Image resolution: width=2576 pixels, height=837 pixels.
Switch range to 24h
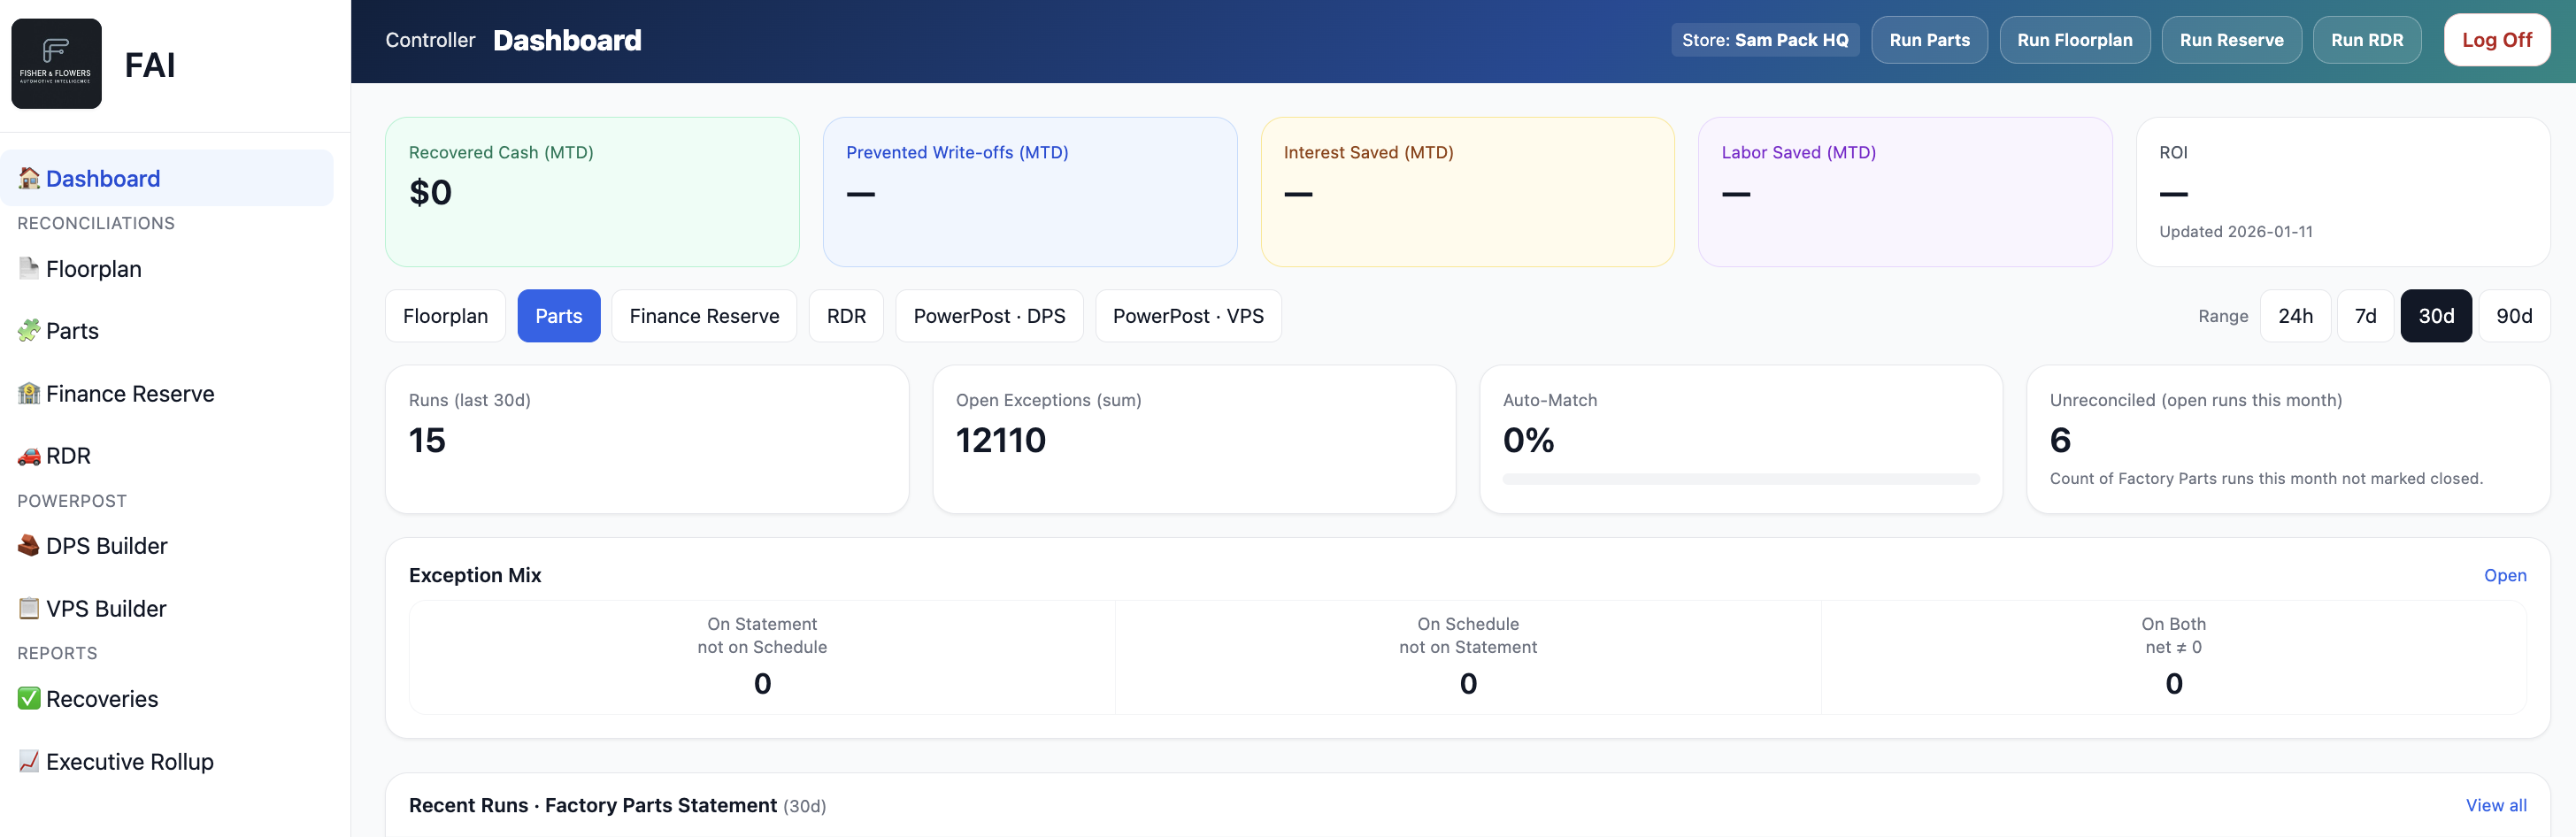(2296, 315)
